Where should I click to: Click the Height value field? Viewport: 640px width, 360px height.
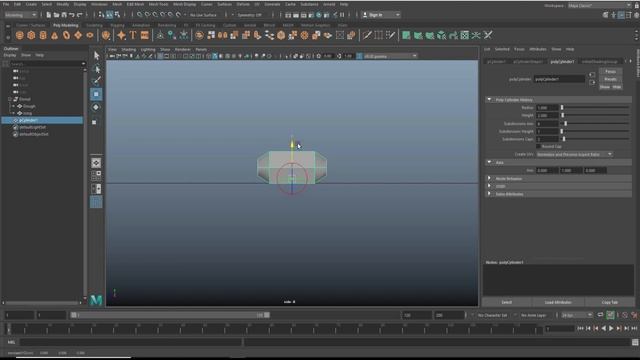(547, 116)
